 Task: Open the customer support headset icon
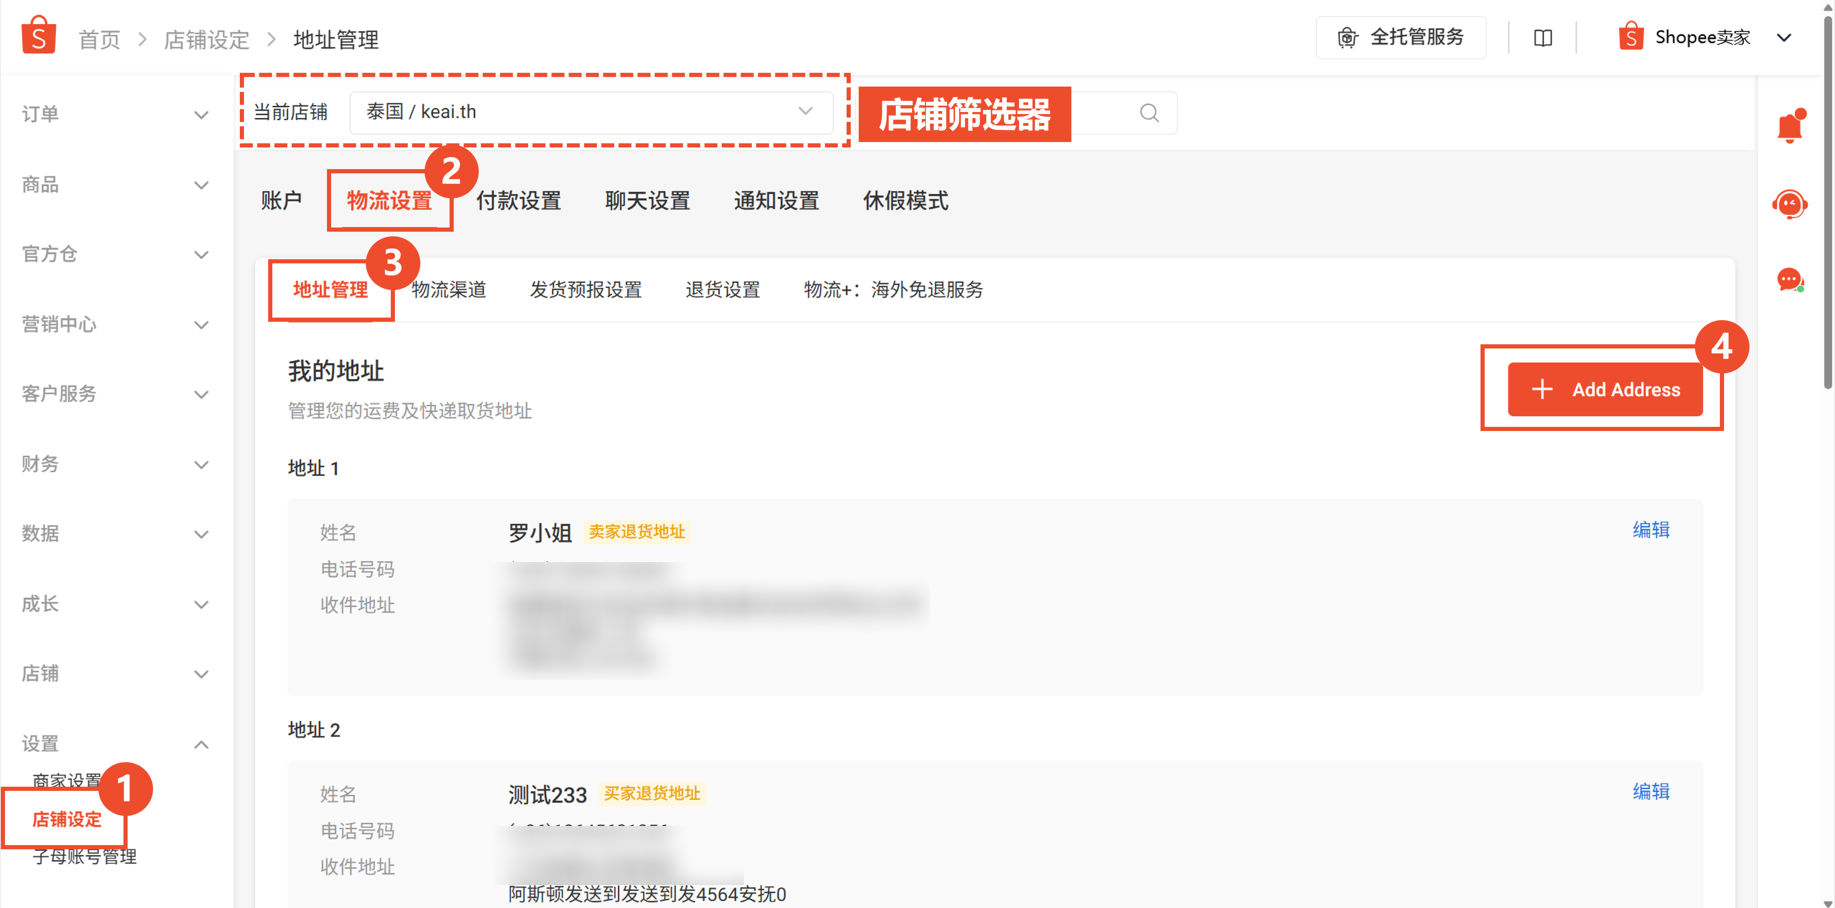(x=1790, y=204)
